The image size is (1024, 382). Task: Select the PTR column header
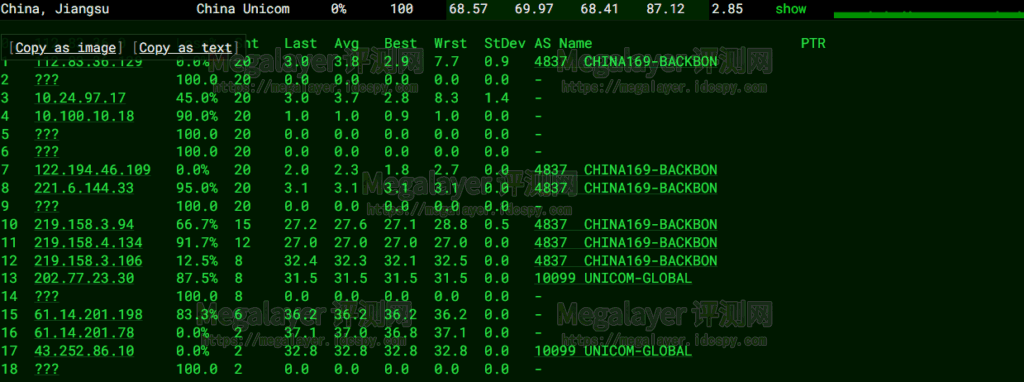pos(813,43)
